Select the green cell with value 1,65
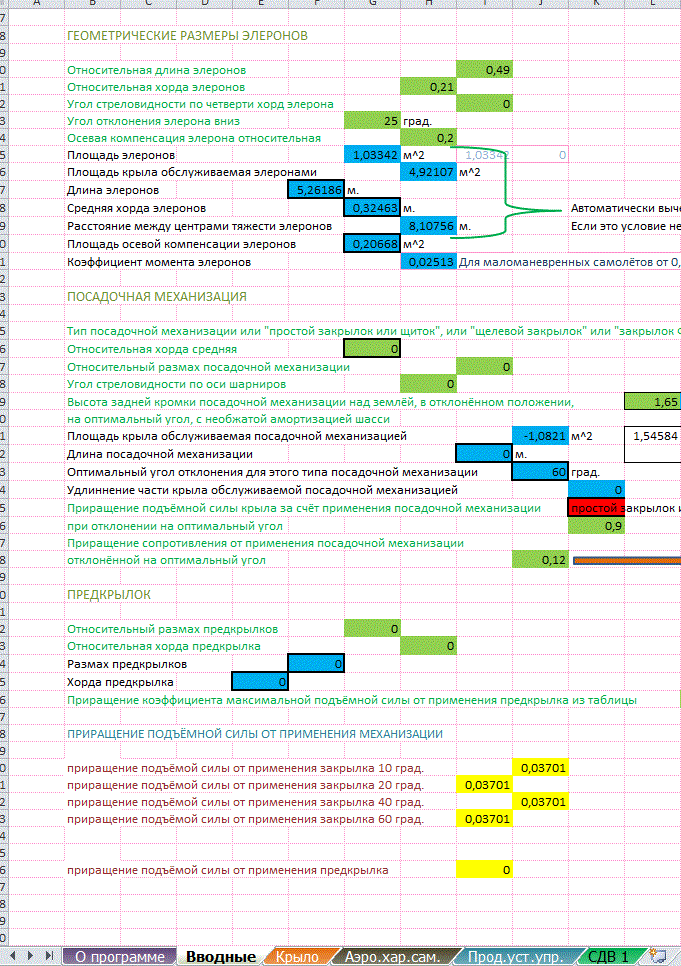Viewport: 681px width, 966px height. click(652, 401)
